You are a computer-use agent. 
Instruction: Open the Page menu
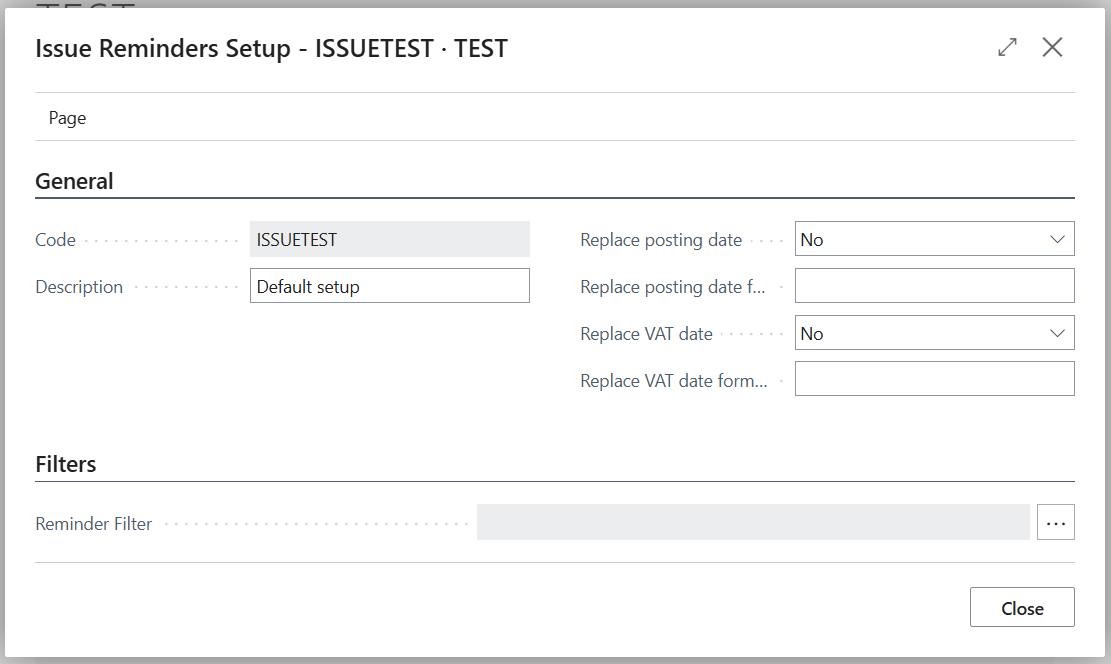coord(67,118)
